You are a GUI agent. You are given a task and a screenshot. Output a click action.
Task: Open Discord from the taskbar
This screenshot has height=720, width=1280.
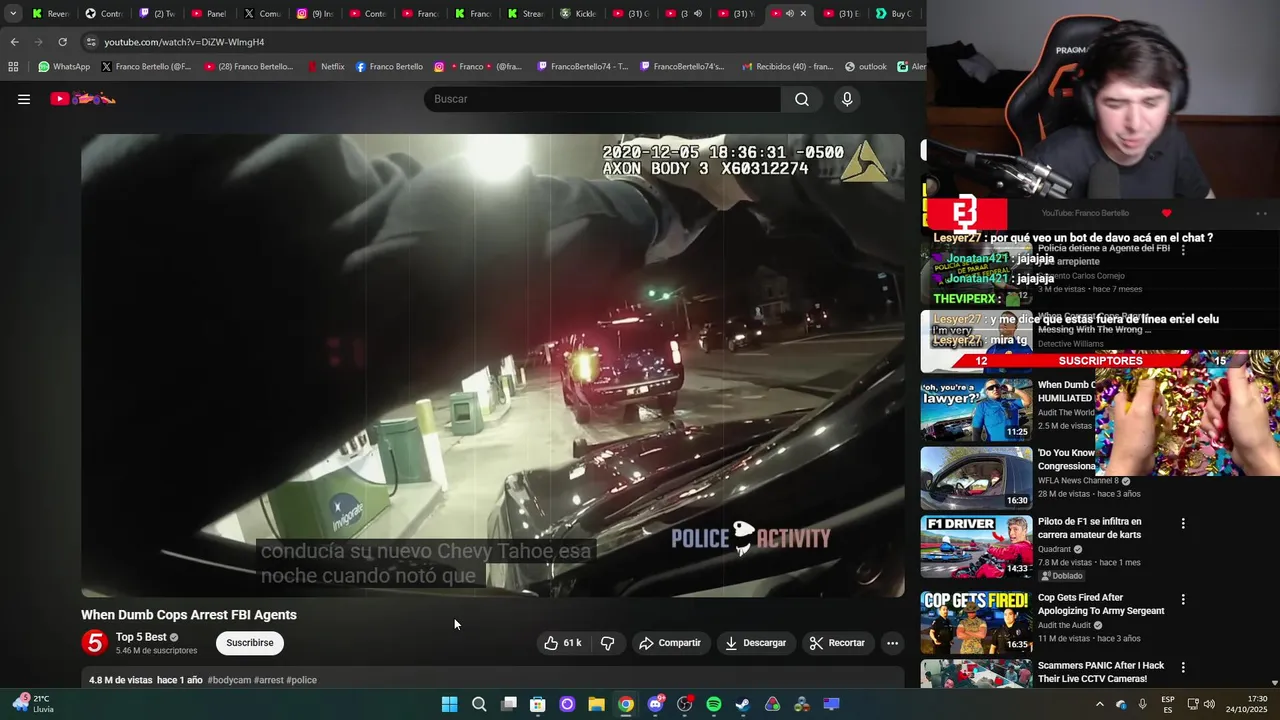point(655,704)
